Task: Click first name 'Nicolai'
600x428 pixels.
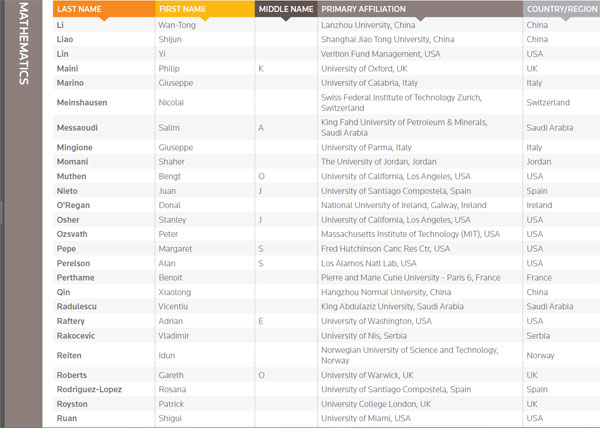Action: (x=171, y=103)
